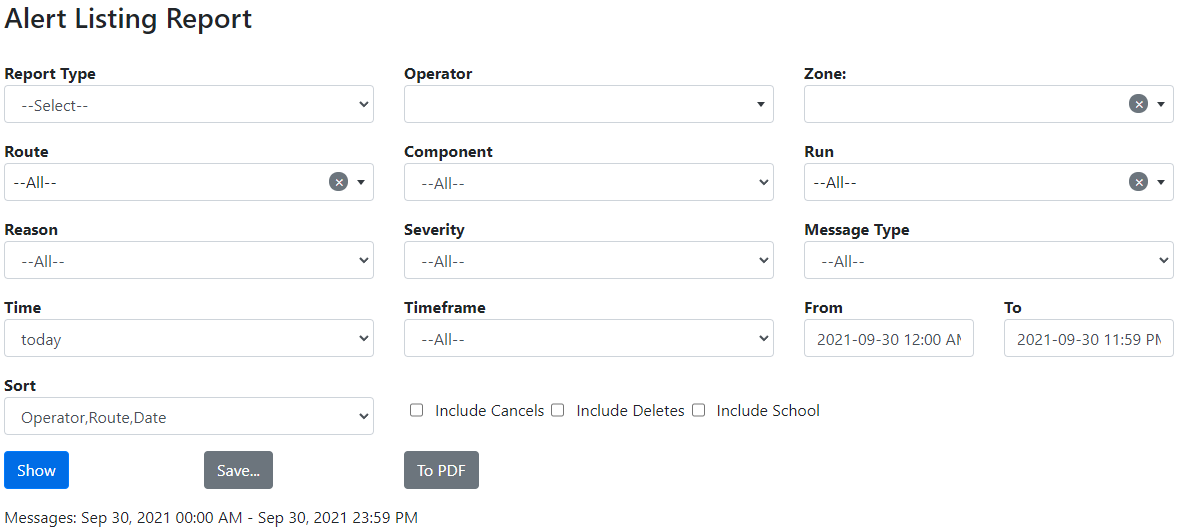Check the Include School option
1180x528 pixels.
(x=699, y=410)
